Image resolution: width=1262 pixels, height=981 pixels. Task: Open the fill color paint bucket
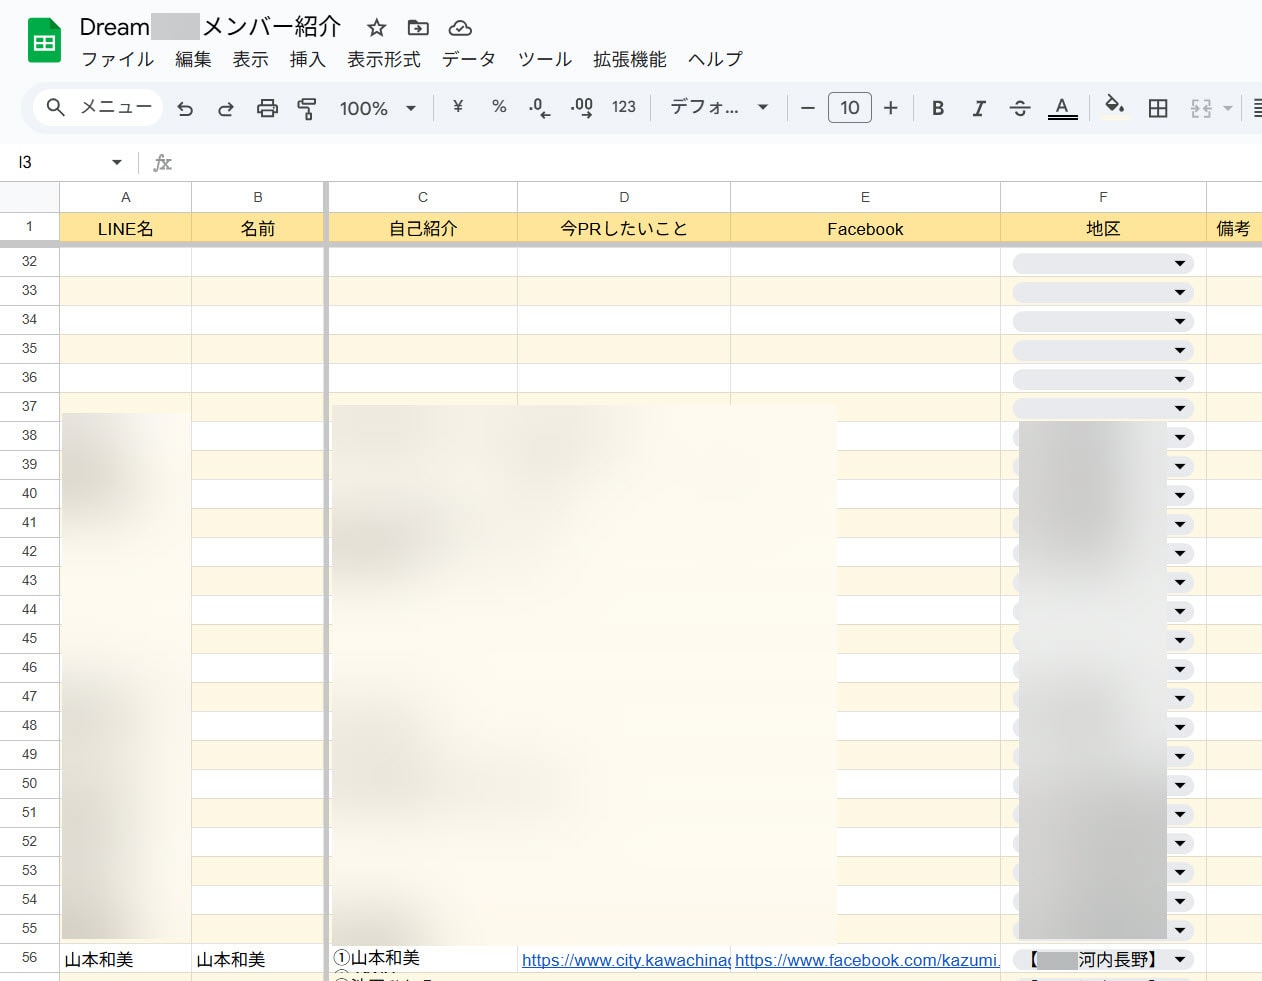[1114, 106]
